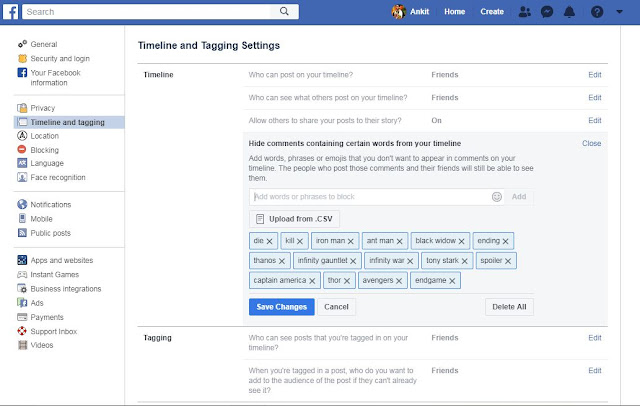Image resolution: width=640 pixels, height=406 pixels.
Task: Open the account dropdown arrow
Action: coord(619,12)
